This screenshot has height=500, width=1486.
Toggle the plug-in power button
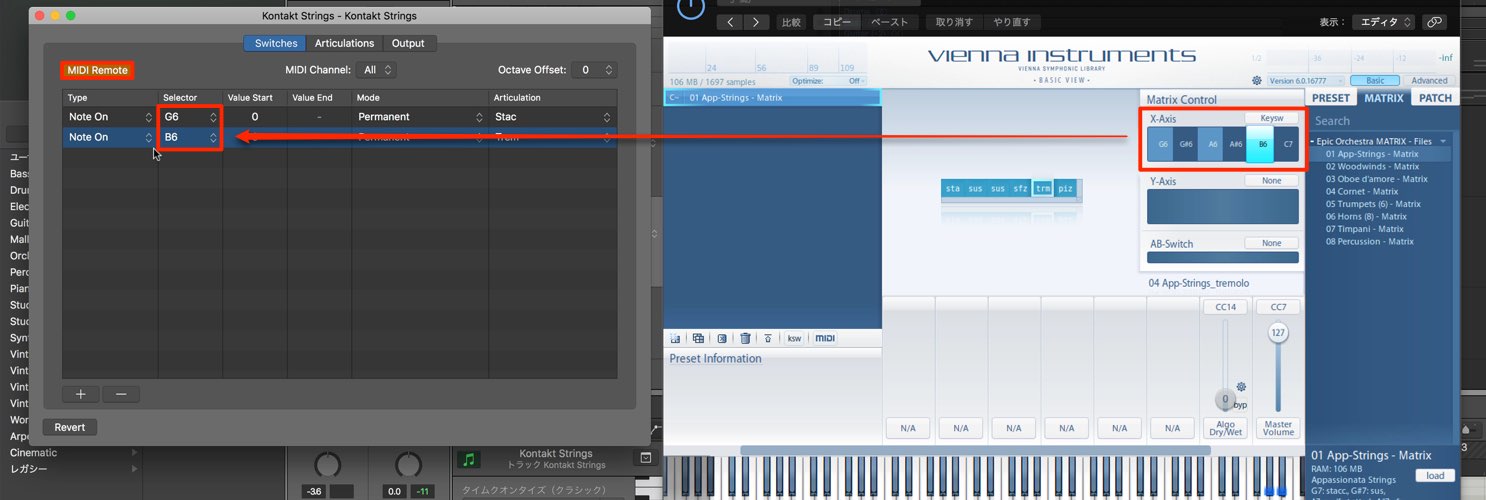click(x=690, y=8)
